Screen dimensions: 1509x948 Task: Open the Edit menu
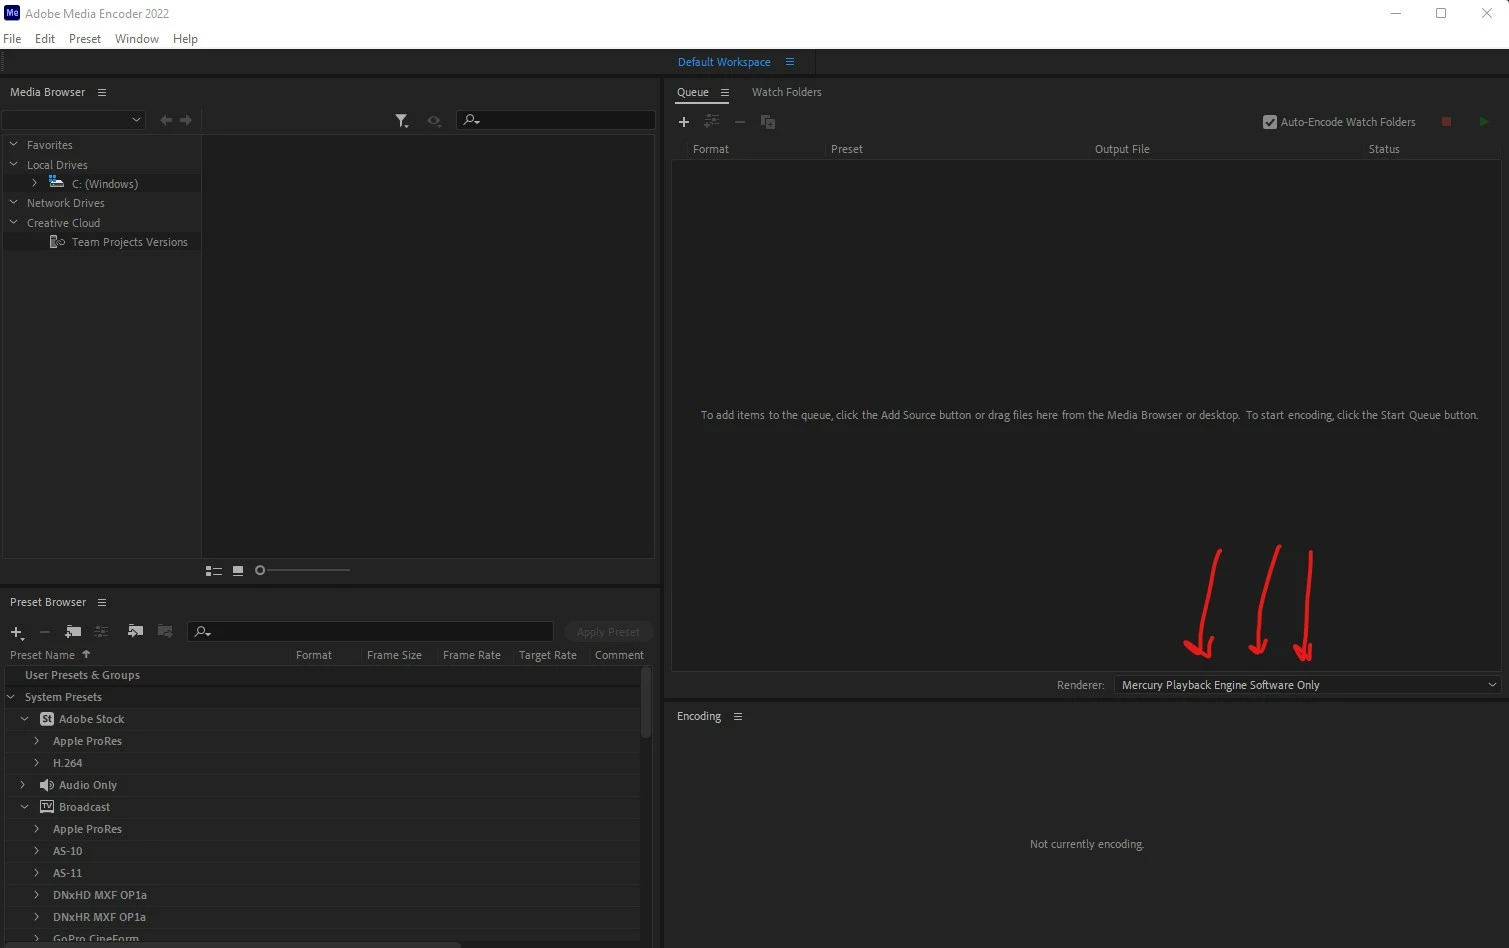[45, 39]
